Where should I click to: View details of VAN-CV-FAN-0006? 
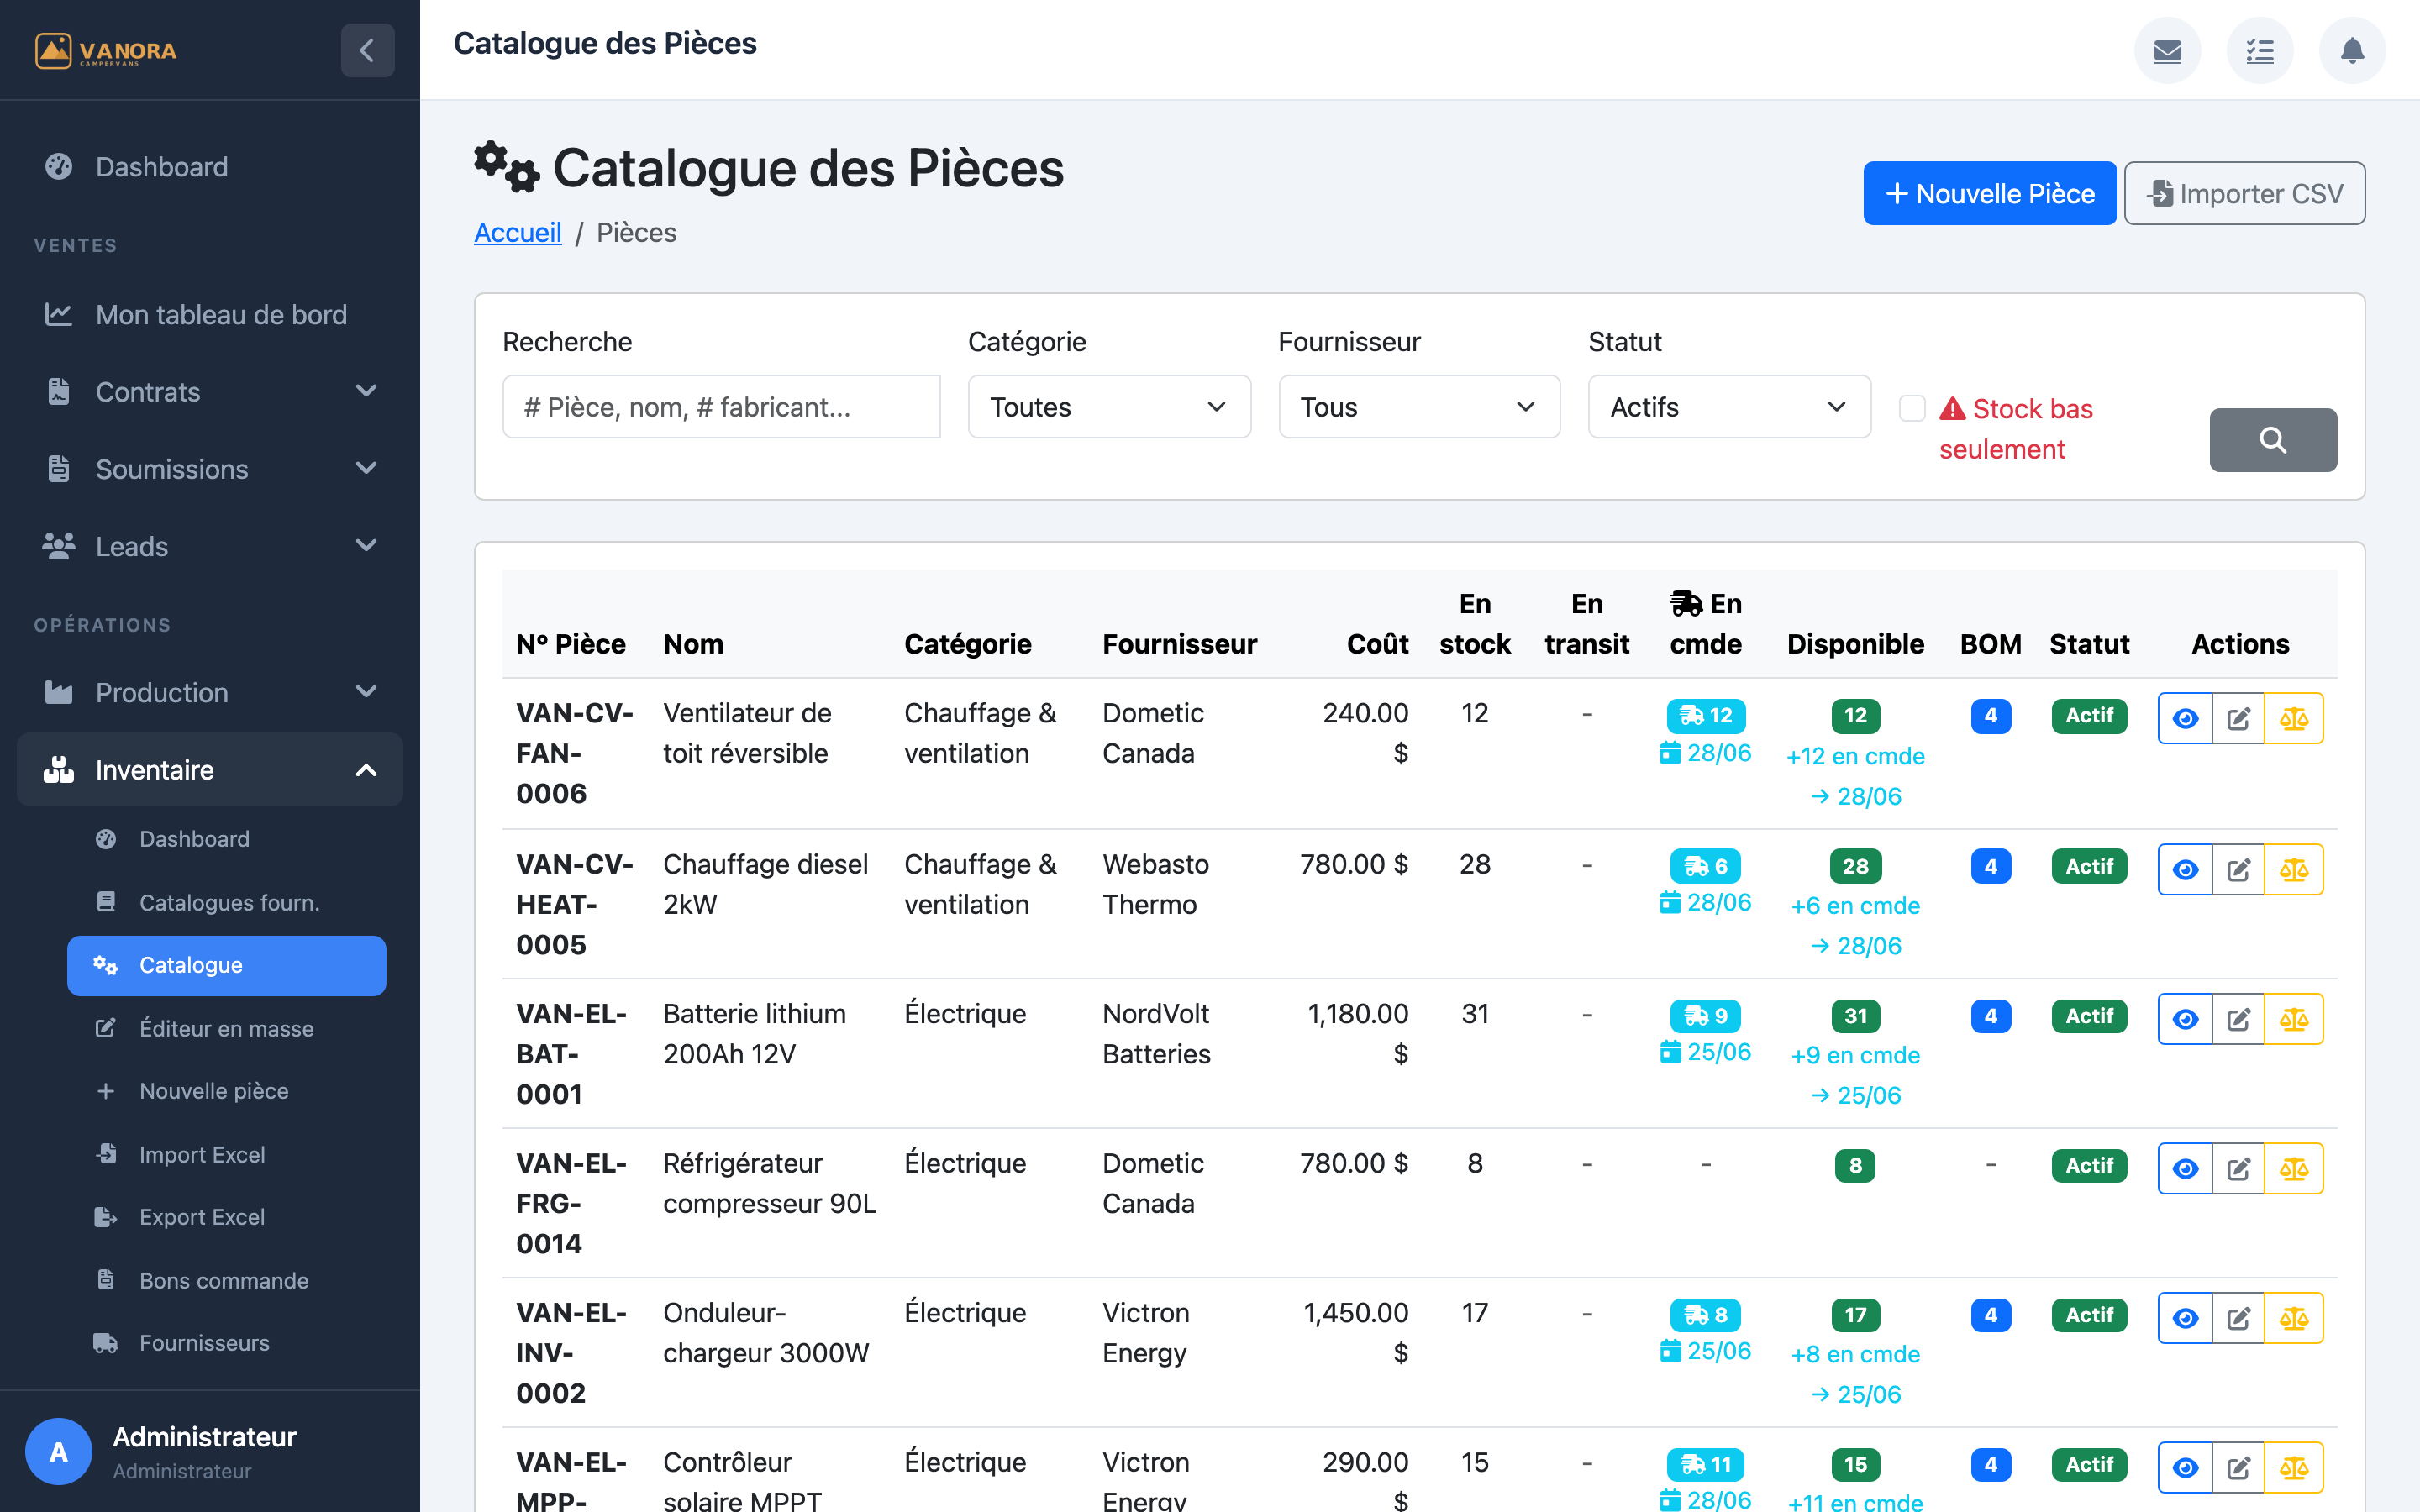(2185, 718)
